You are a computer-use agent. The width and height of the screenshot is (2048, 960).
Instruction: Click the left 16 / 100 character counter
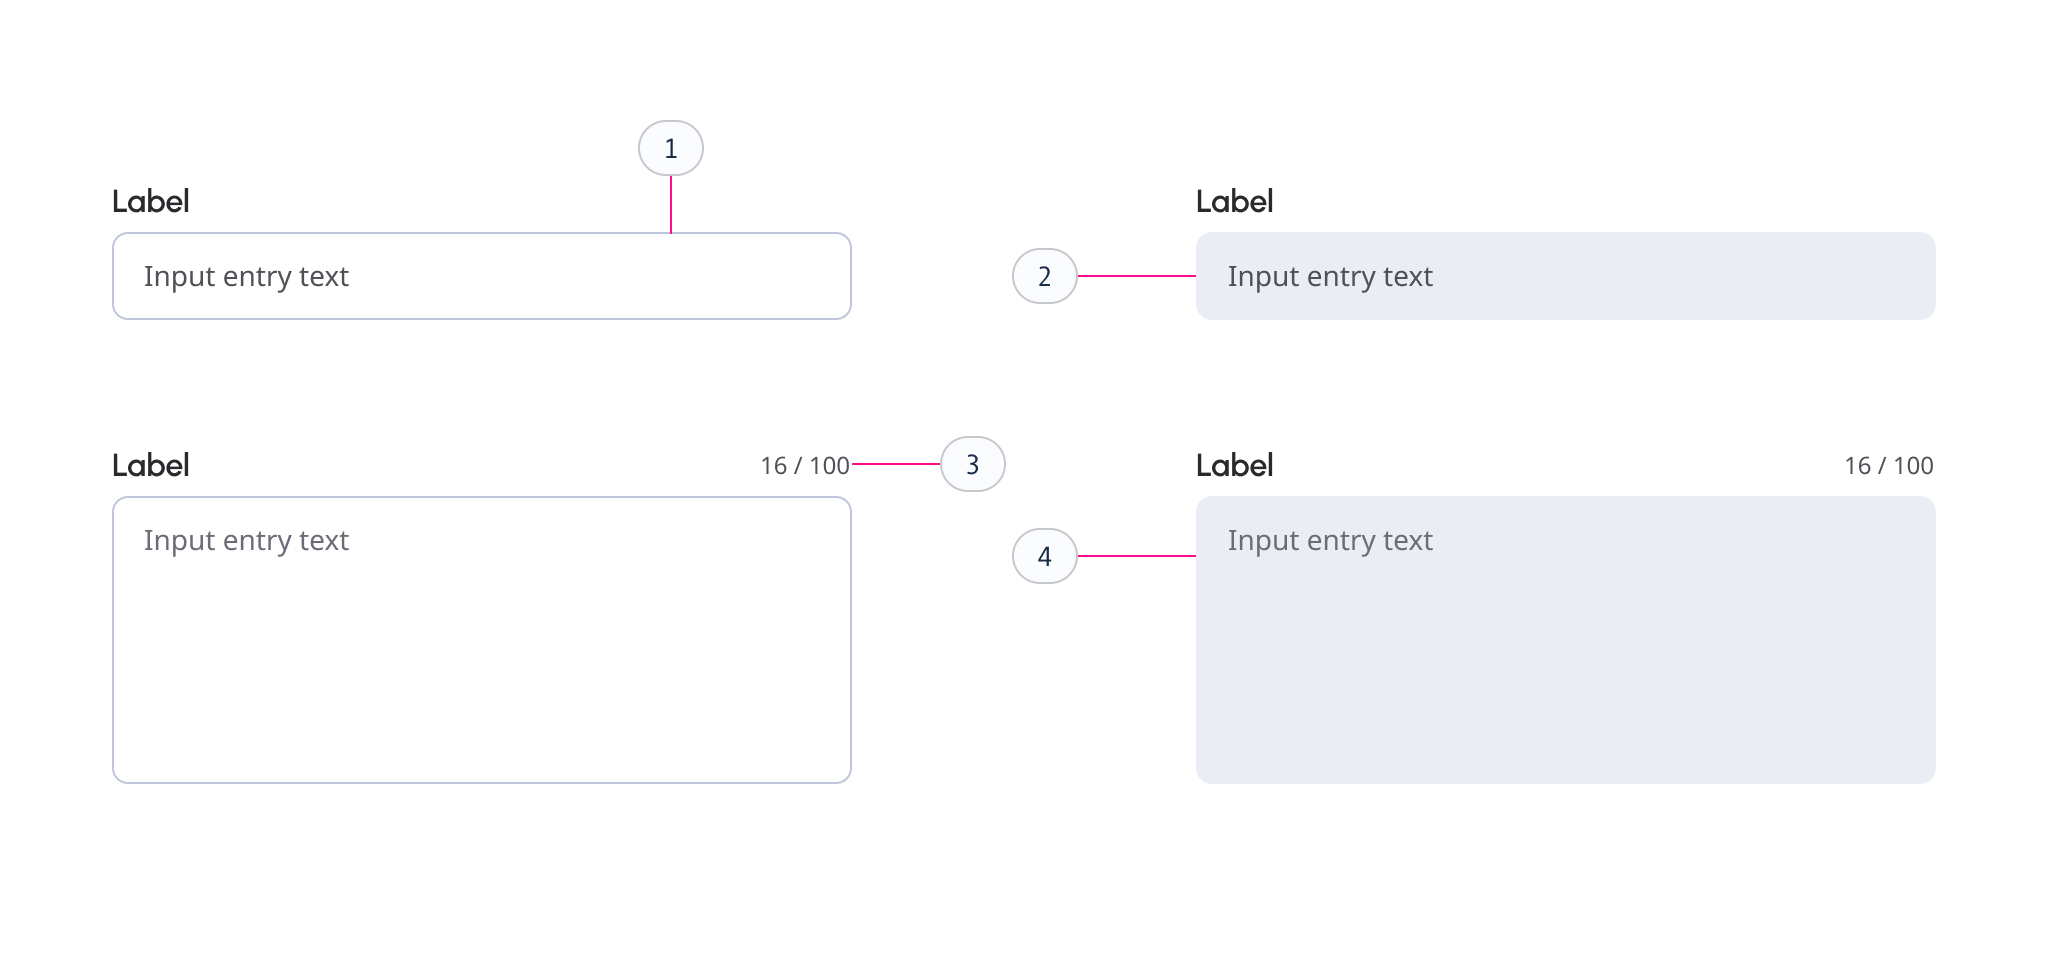(803, 464)
